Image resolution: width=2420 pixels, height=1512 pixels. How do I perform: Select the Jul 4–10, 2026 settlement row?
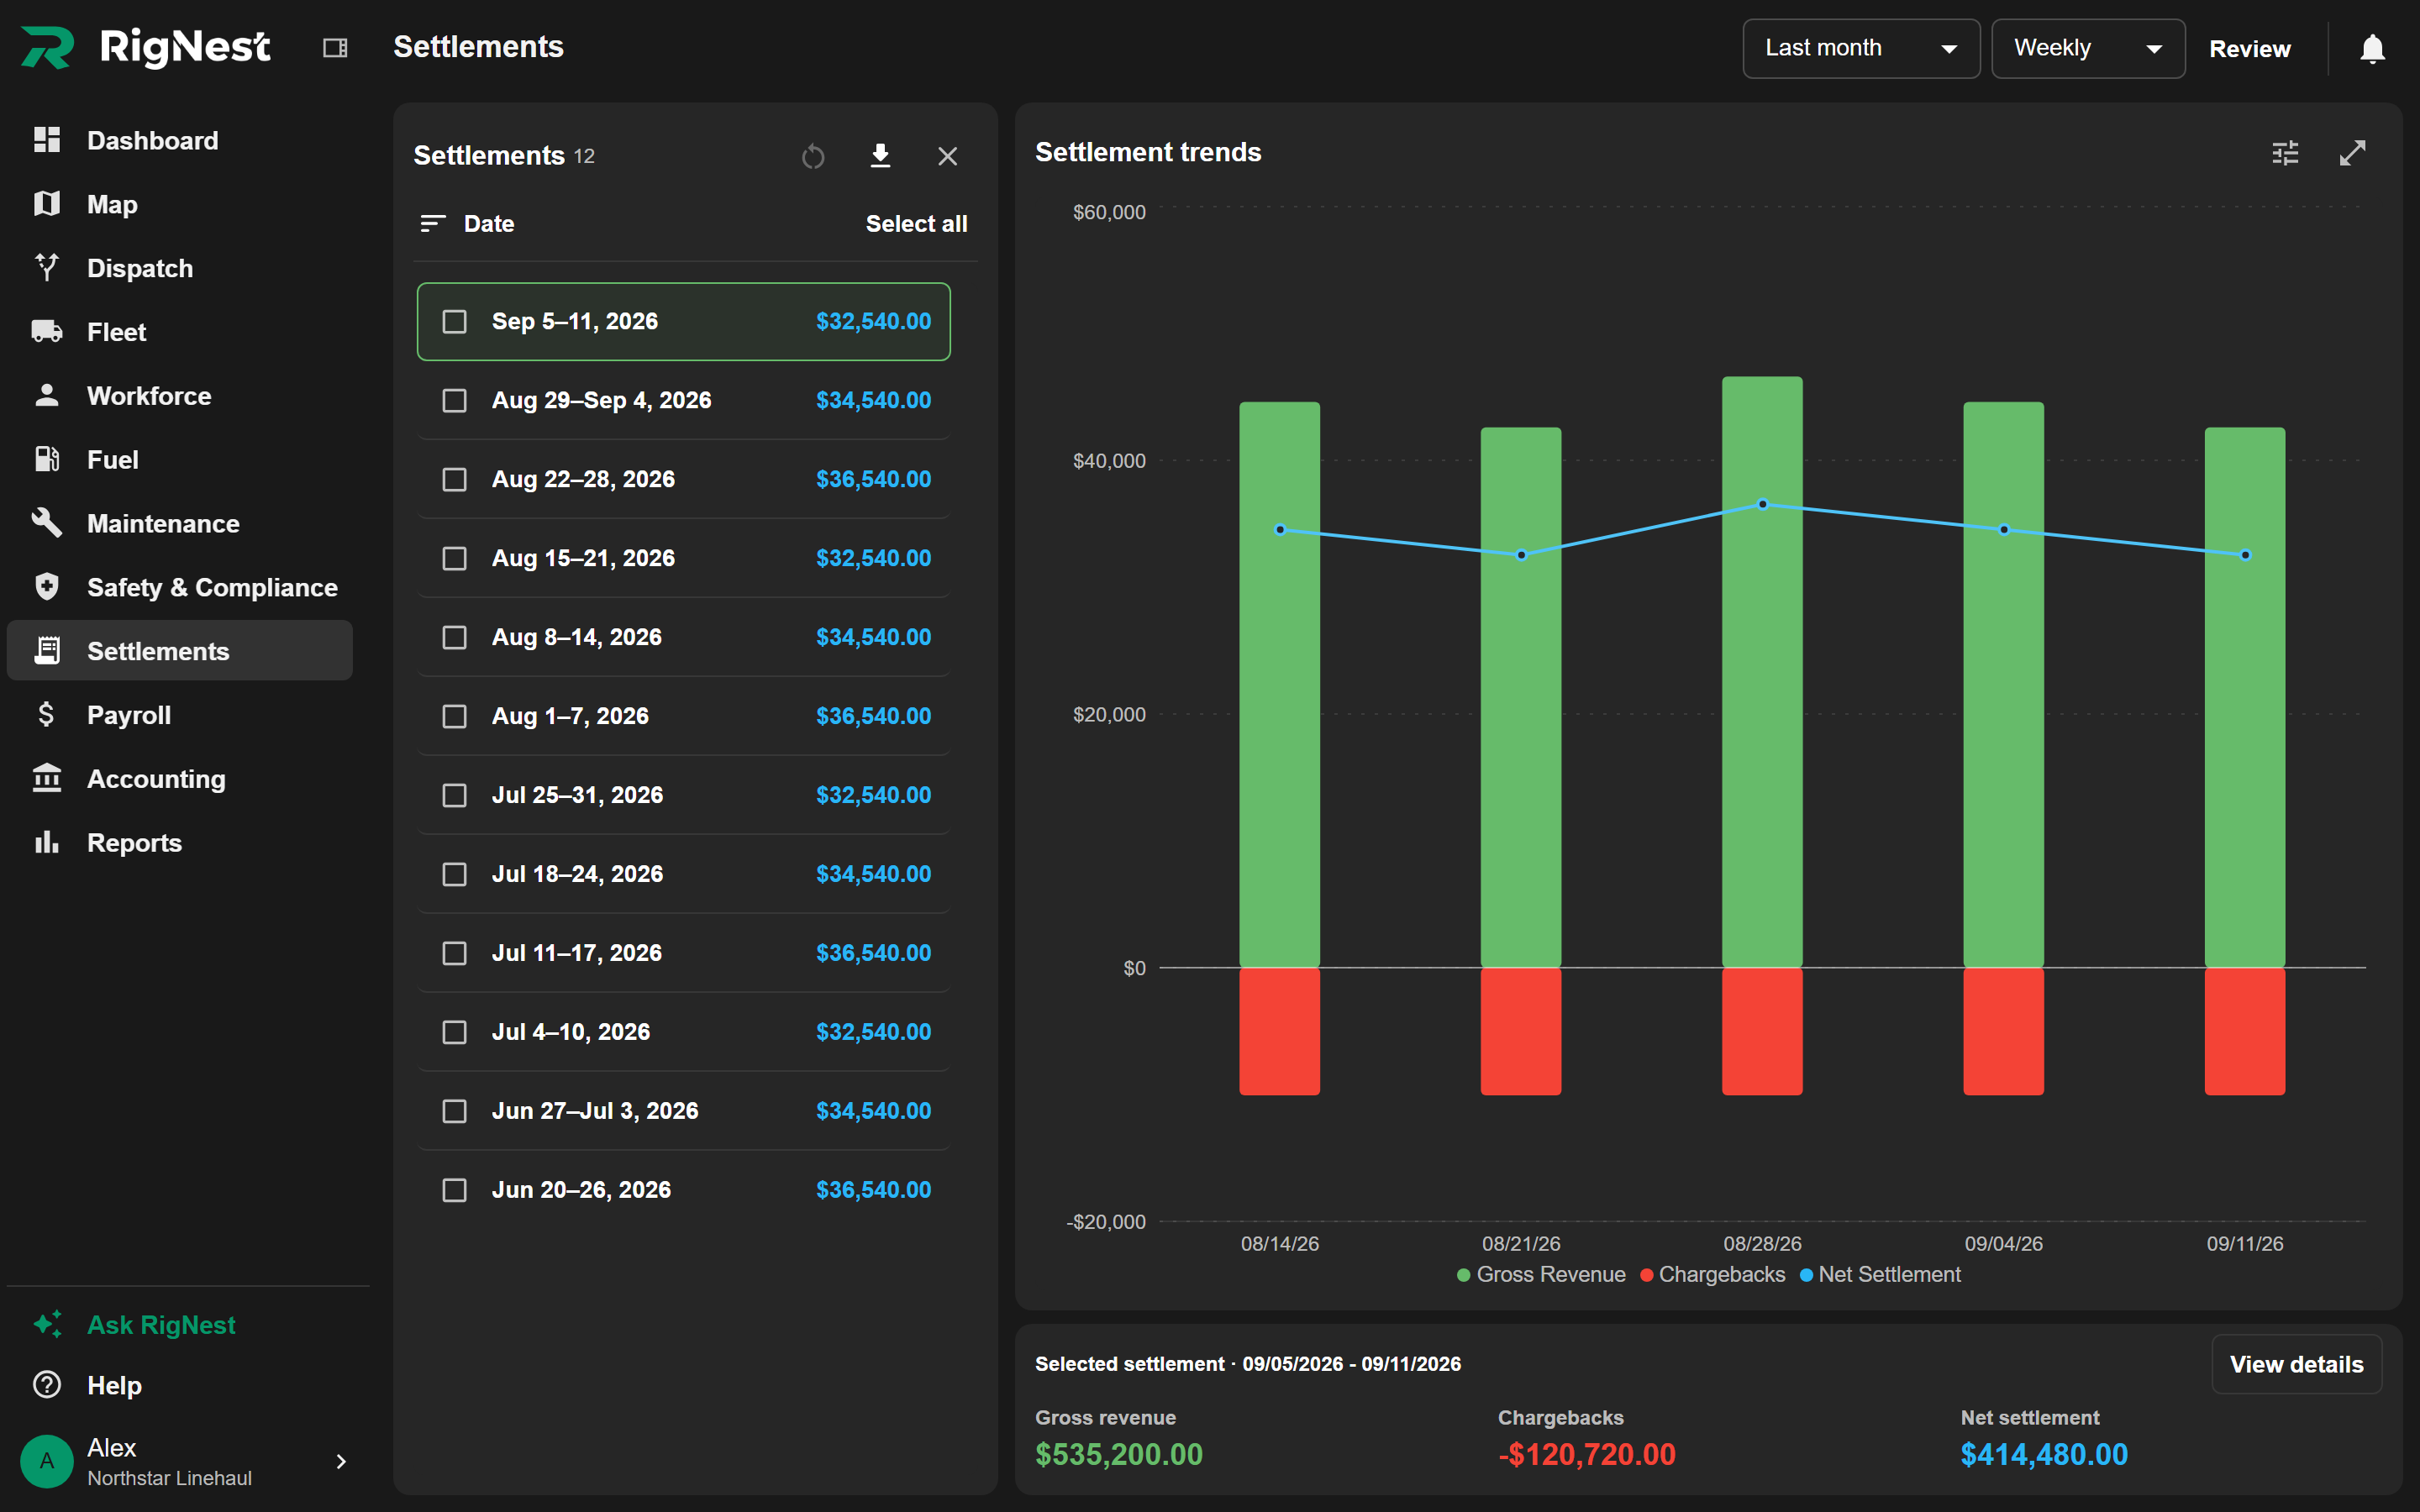click(x=684, y=1032)
